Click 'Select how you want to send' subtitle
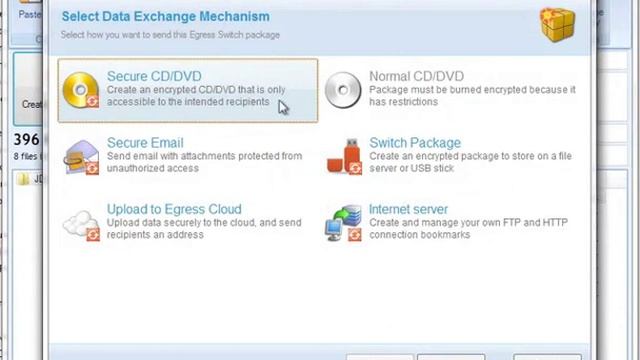Screen dimensions: 640x360 click(x=170, y=35)
